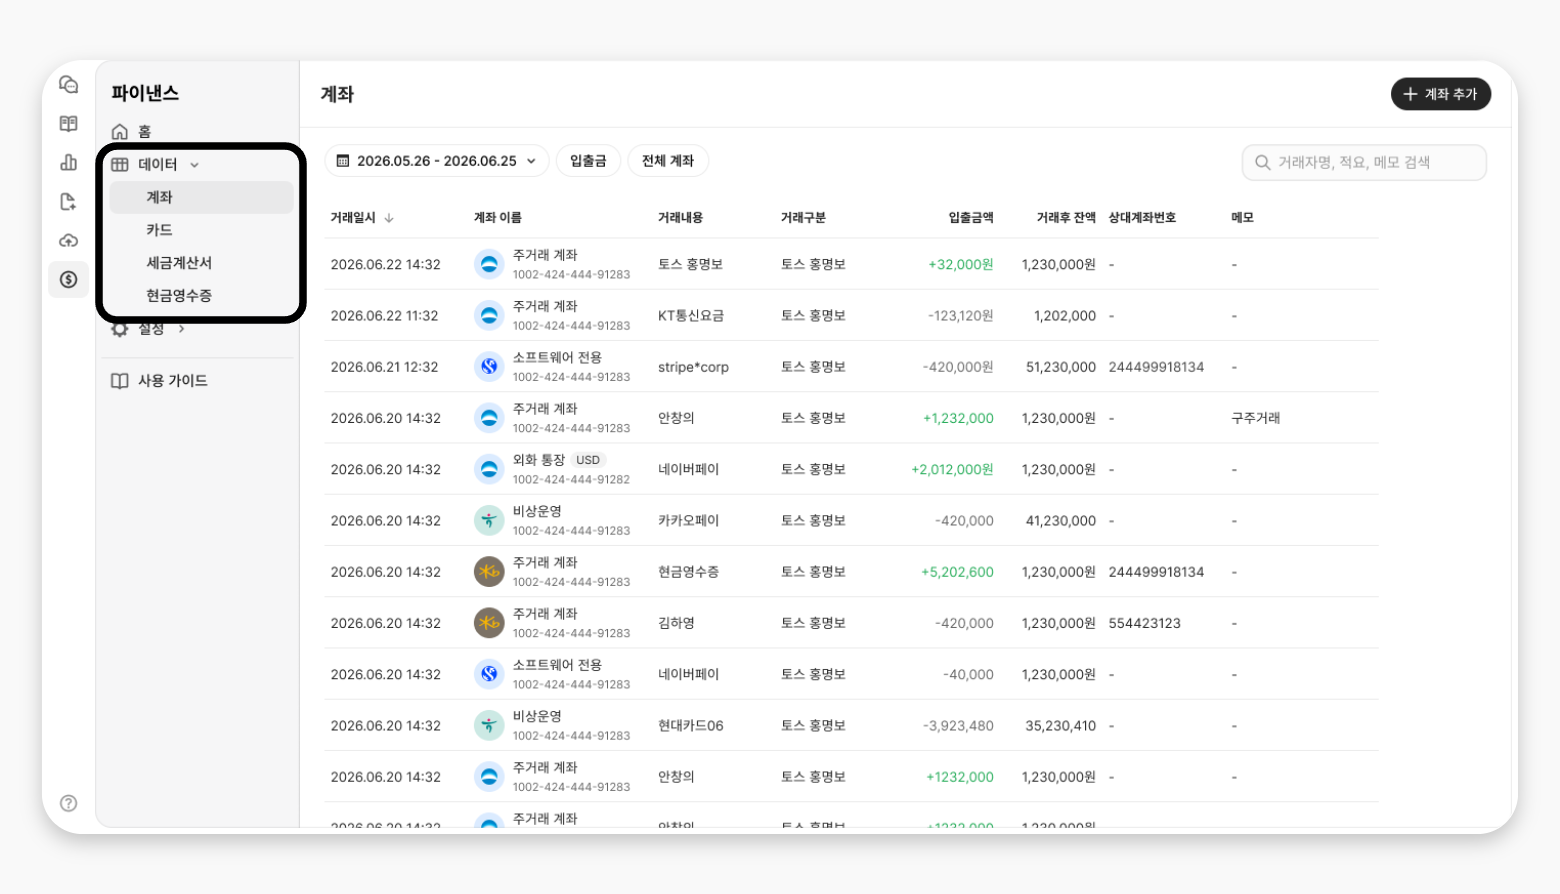
Task: Click the 메모 column header
Action: point(1243,218)
